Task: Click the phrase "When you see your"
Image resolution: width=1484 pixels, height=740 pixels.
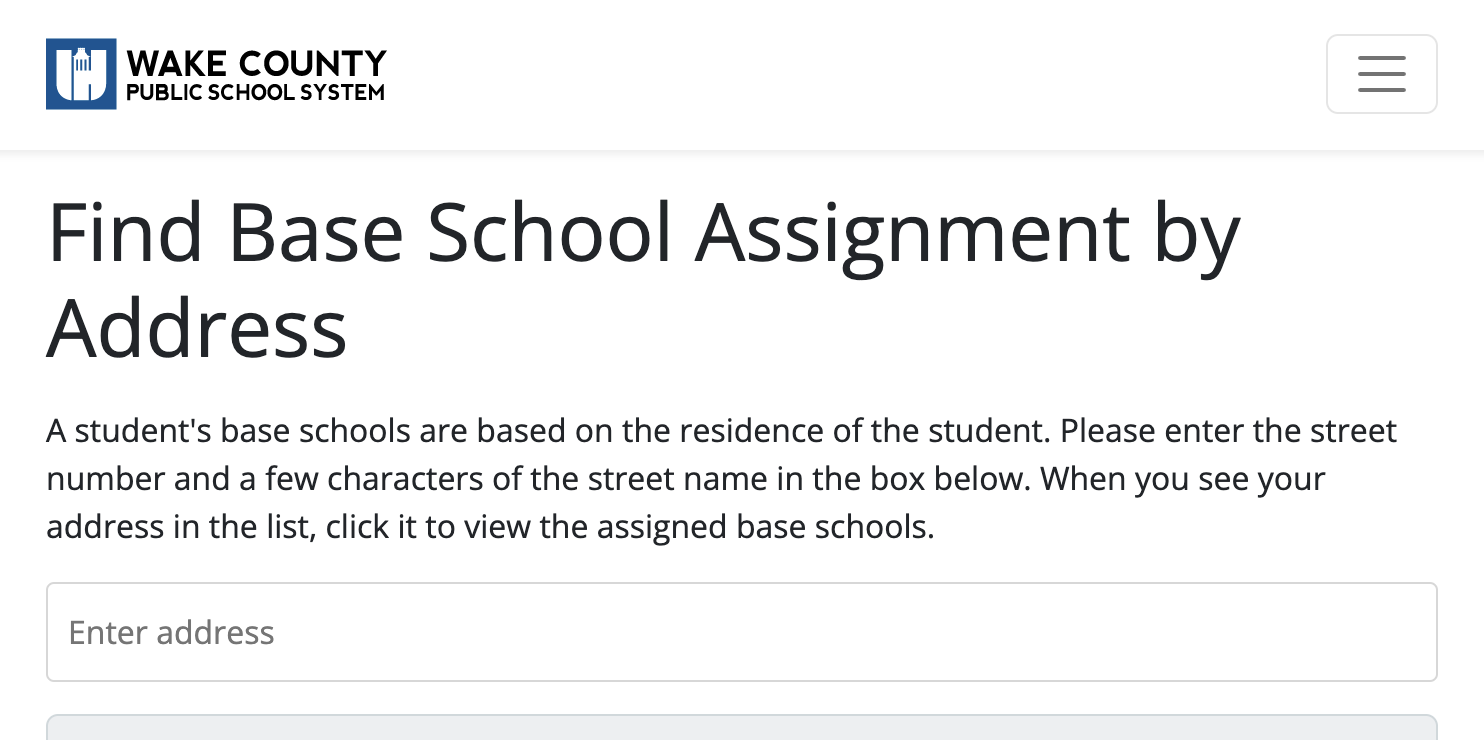Action: (x=1182, y=479)
